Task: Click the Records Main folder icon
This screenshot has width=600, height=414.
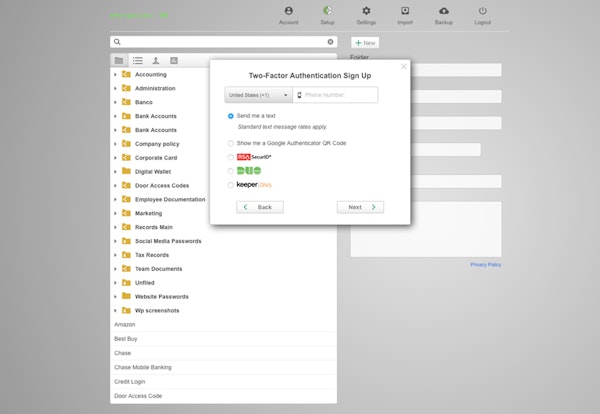Action: click(126, 227)
